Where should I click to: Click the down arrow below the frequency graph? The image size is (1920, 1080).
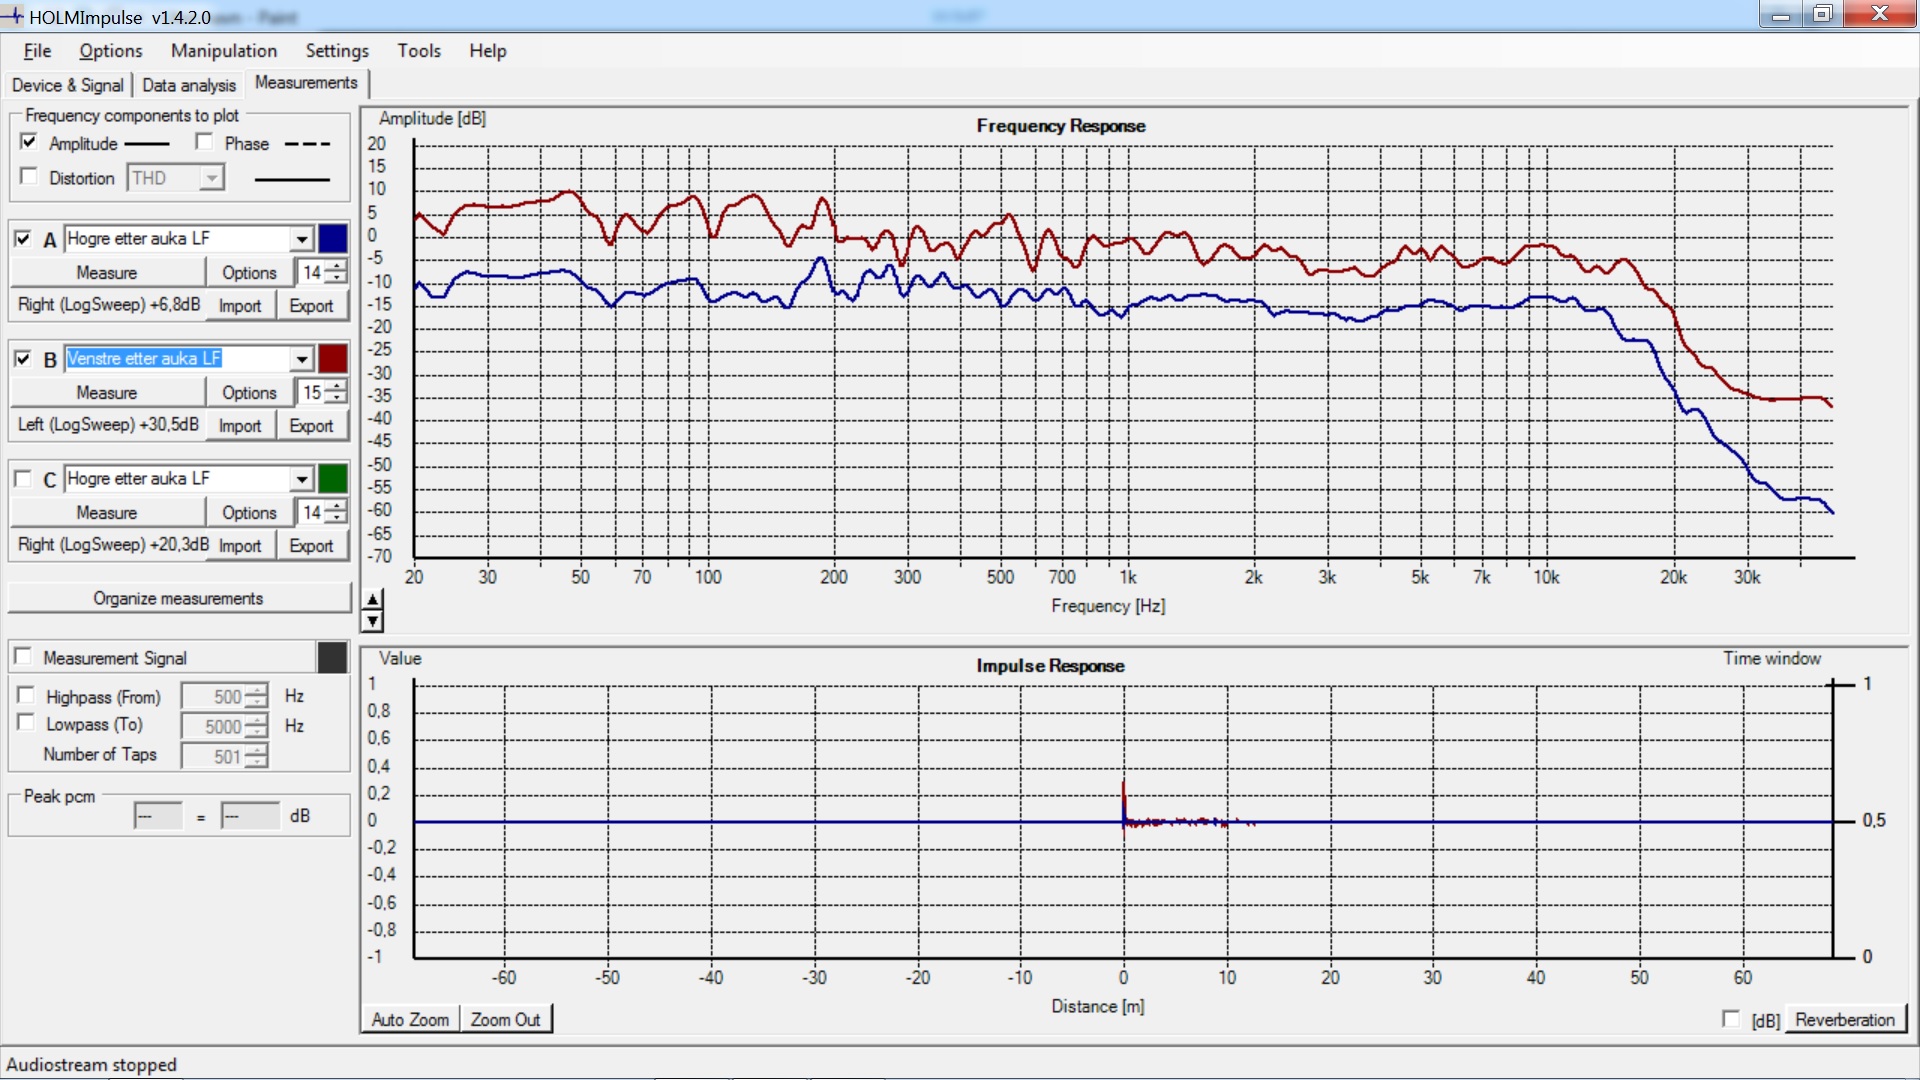(372, 621)
